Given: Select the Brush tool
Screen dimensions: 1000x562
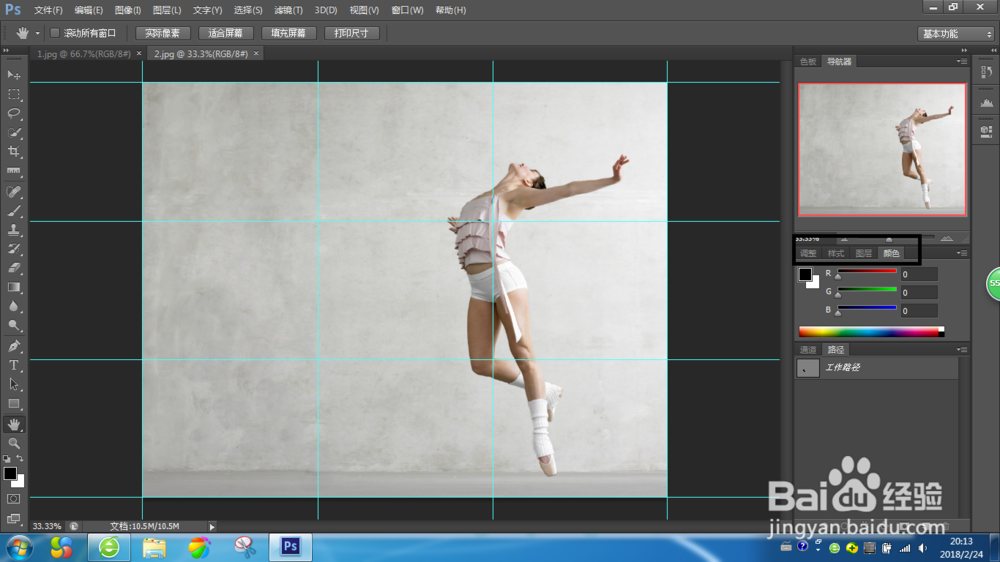Looking at the screenshot, I should click(x=14, y=211).
